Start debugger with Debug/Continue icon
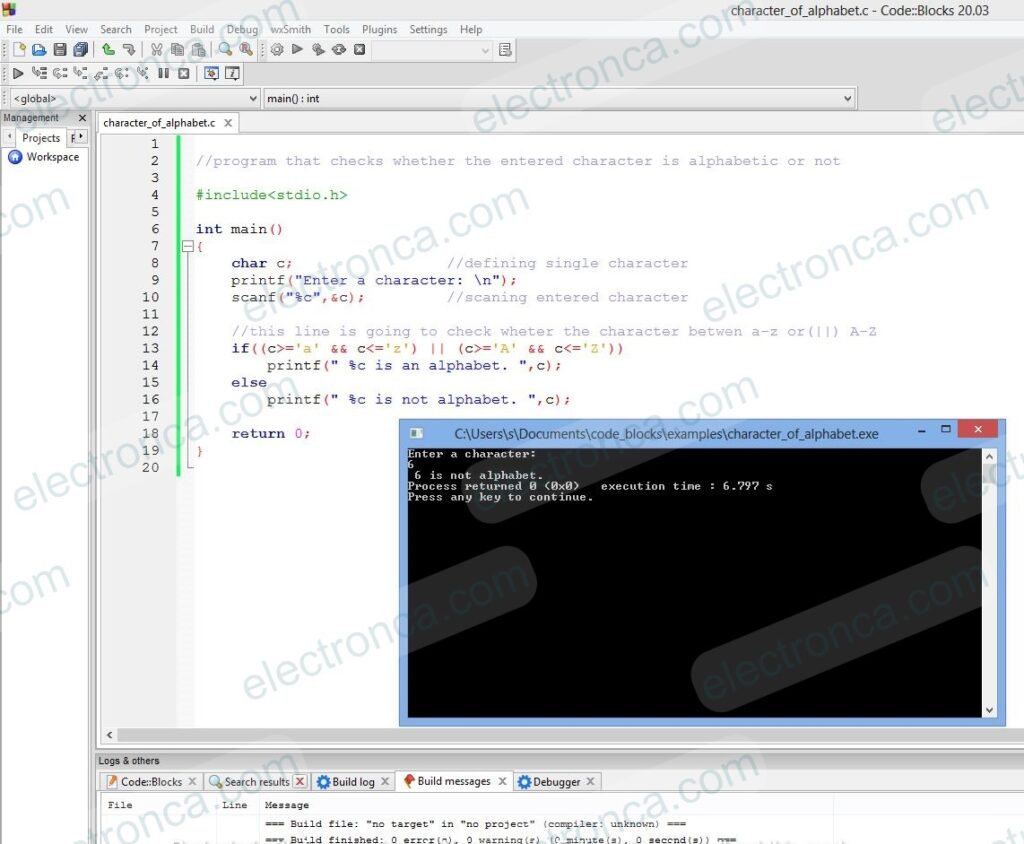Viewport: 1024px width, 844px height. (18, 73)
